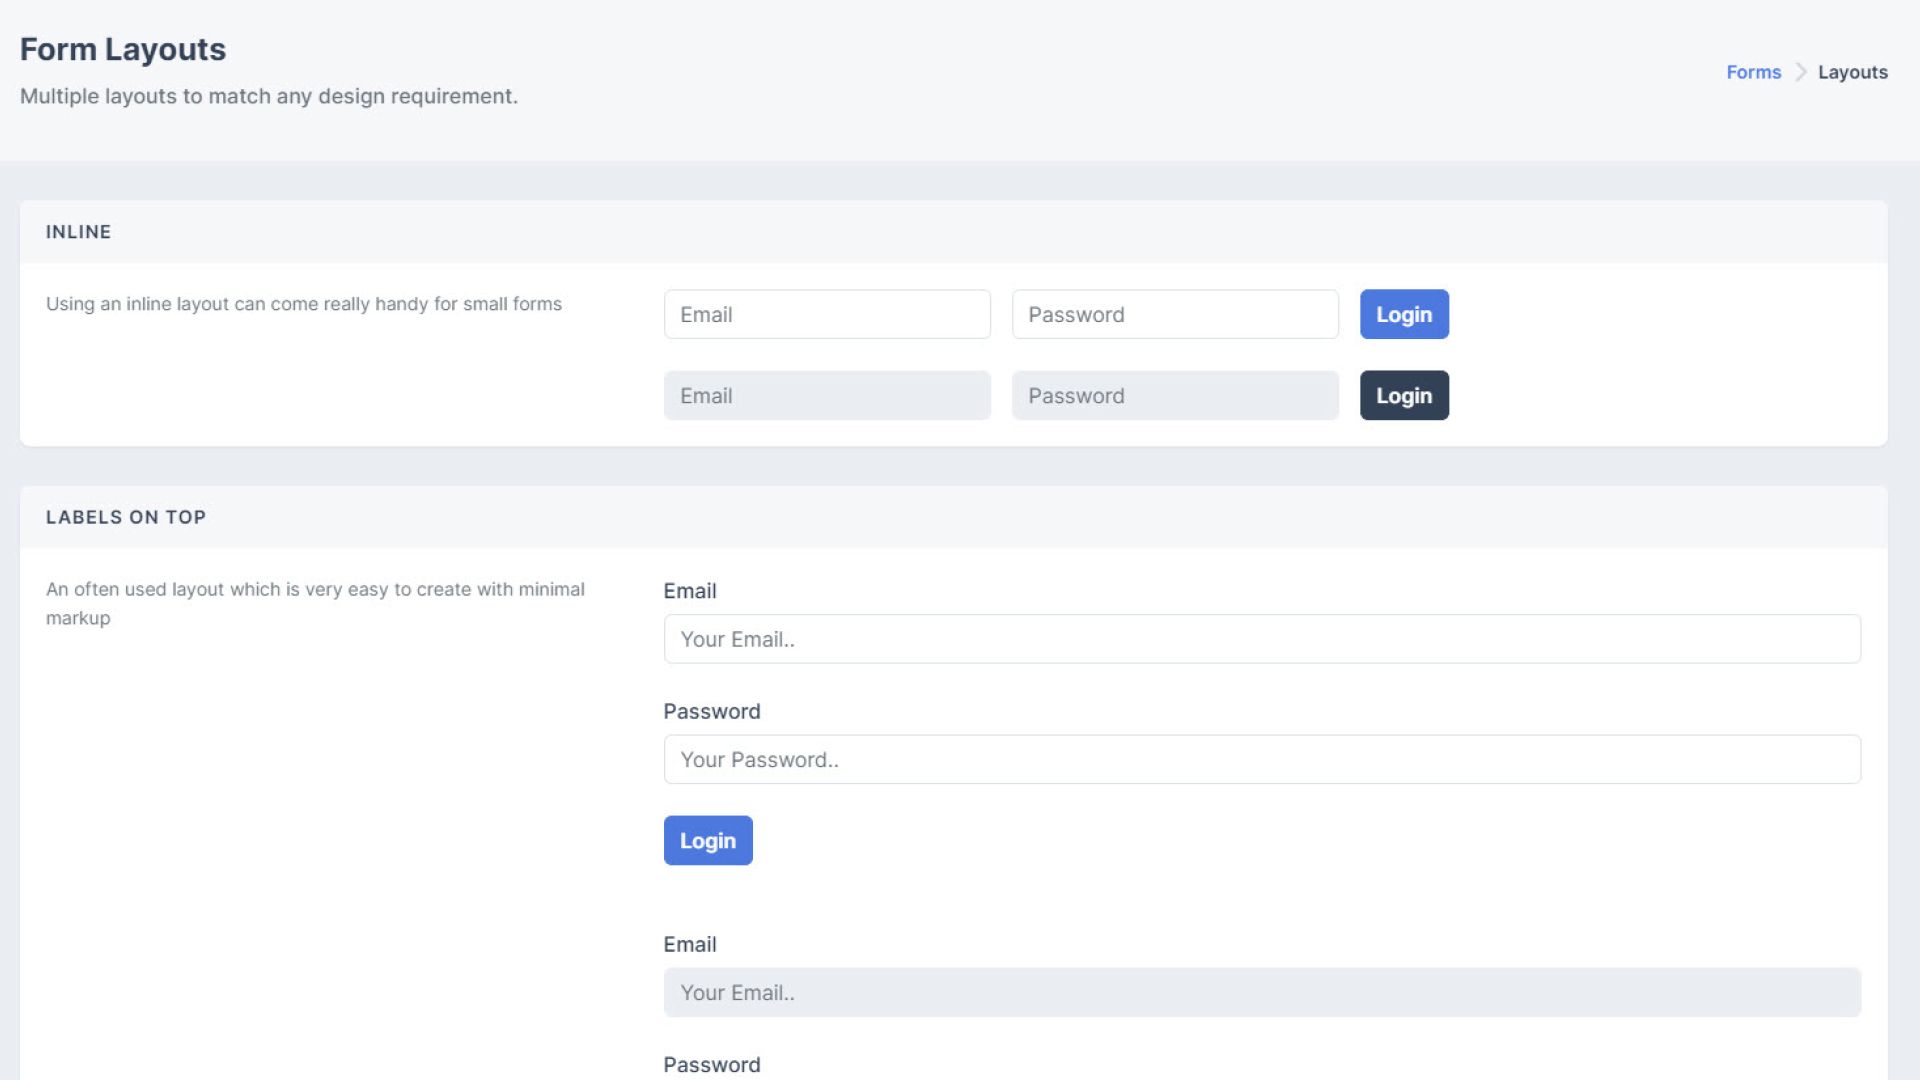Focus the gray inline Password field

(x=1175, y=396)
